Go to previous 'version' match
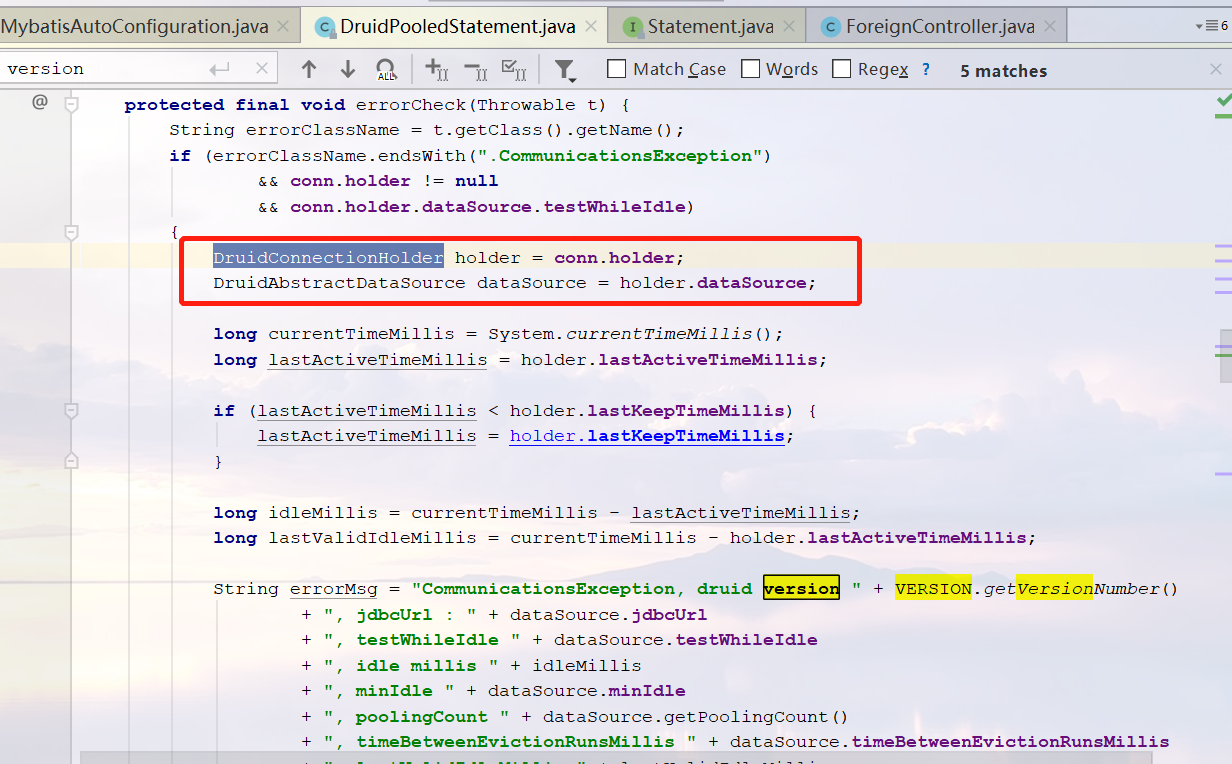The width and height of the screenshot is (1232, 764). point(309,70)
